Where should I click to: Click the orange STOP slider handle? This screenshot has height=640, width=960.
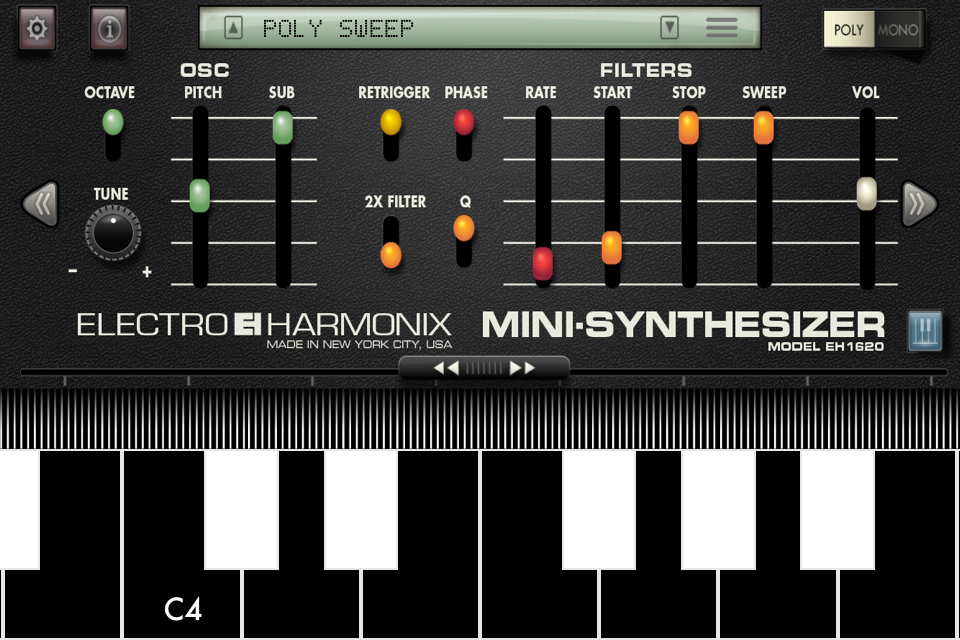tap(688, 127)
